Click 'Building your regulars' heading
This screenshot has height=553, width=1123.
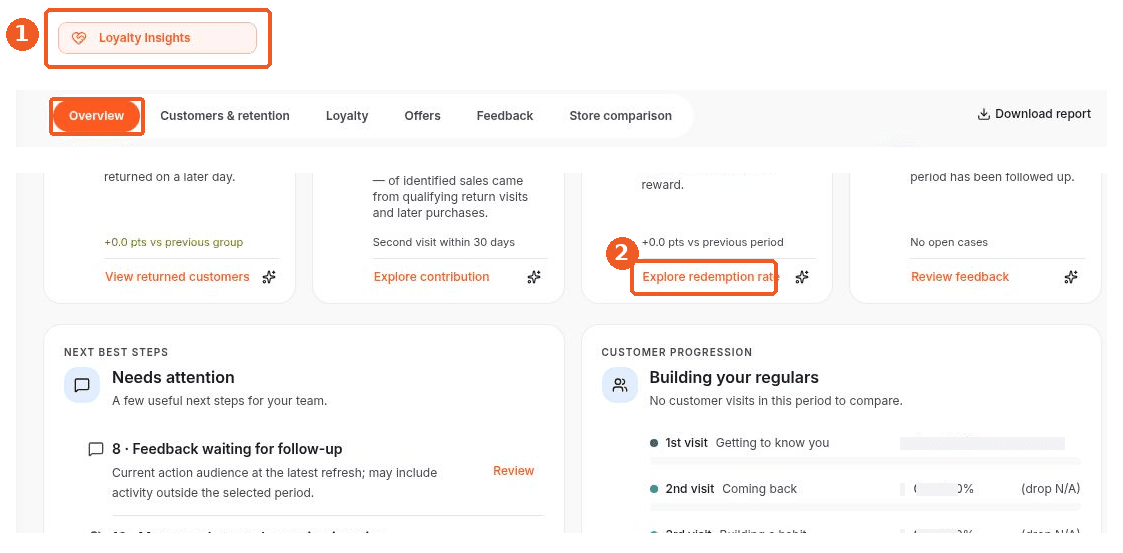coord(734,378)
